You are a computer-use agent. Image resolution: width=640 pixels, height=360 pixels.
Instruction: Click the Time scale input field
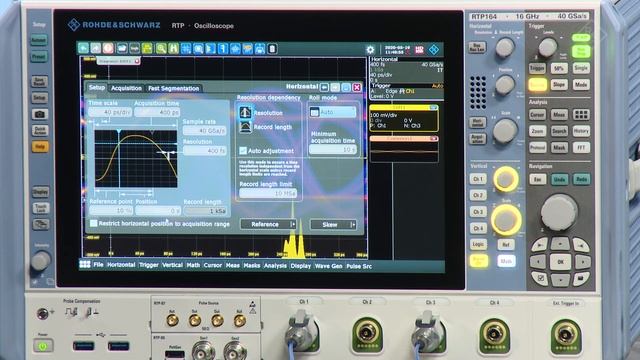[110, 112]
